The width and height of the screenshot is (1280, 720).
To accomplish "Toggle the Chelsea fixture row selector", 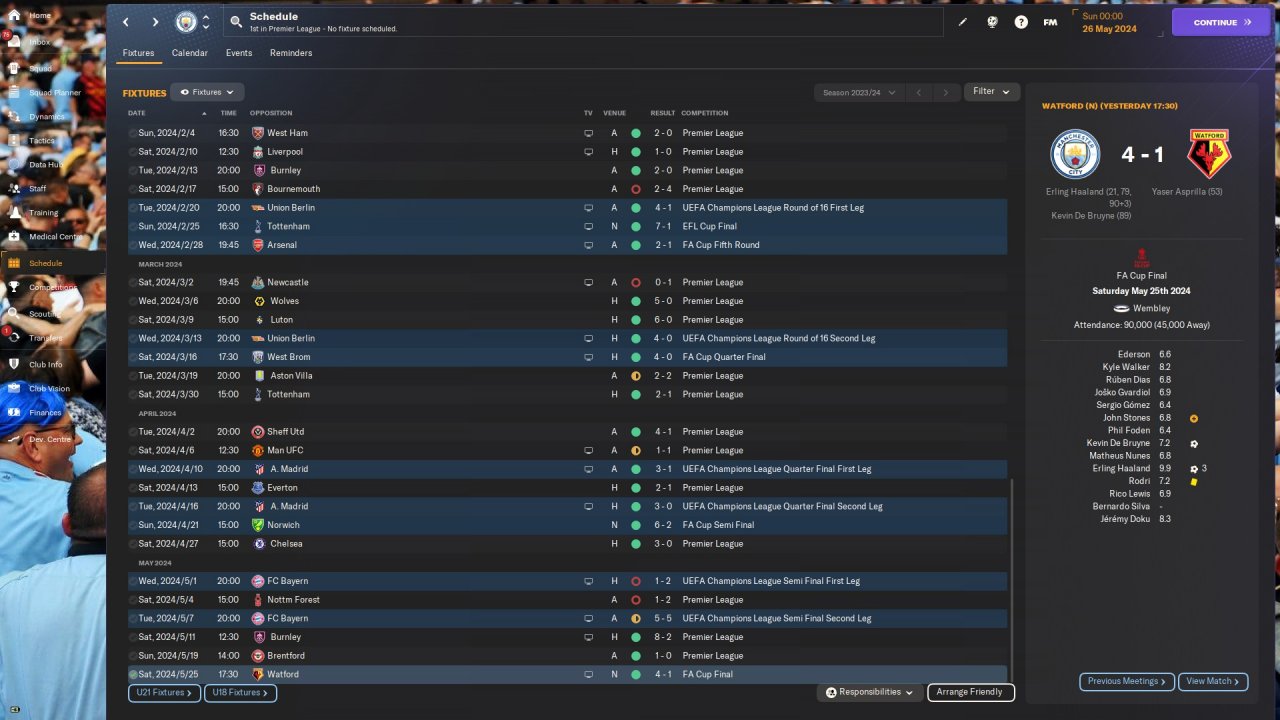I will pos(133,544).
